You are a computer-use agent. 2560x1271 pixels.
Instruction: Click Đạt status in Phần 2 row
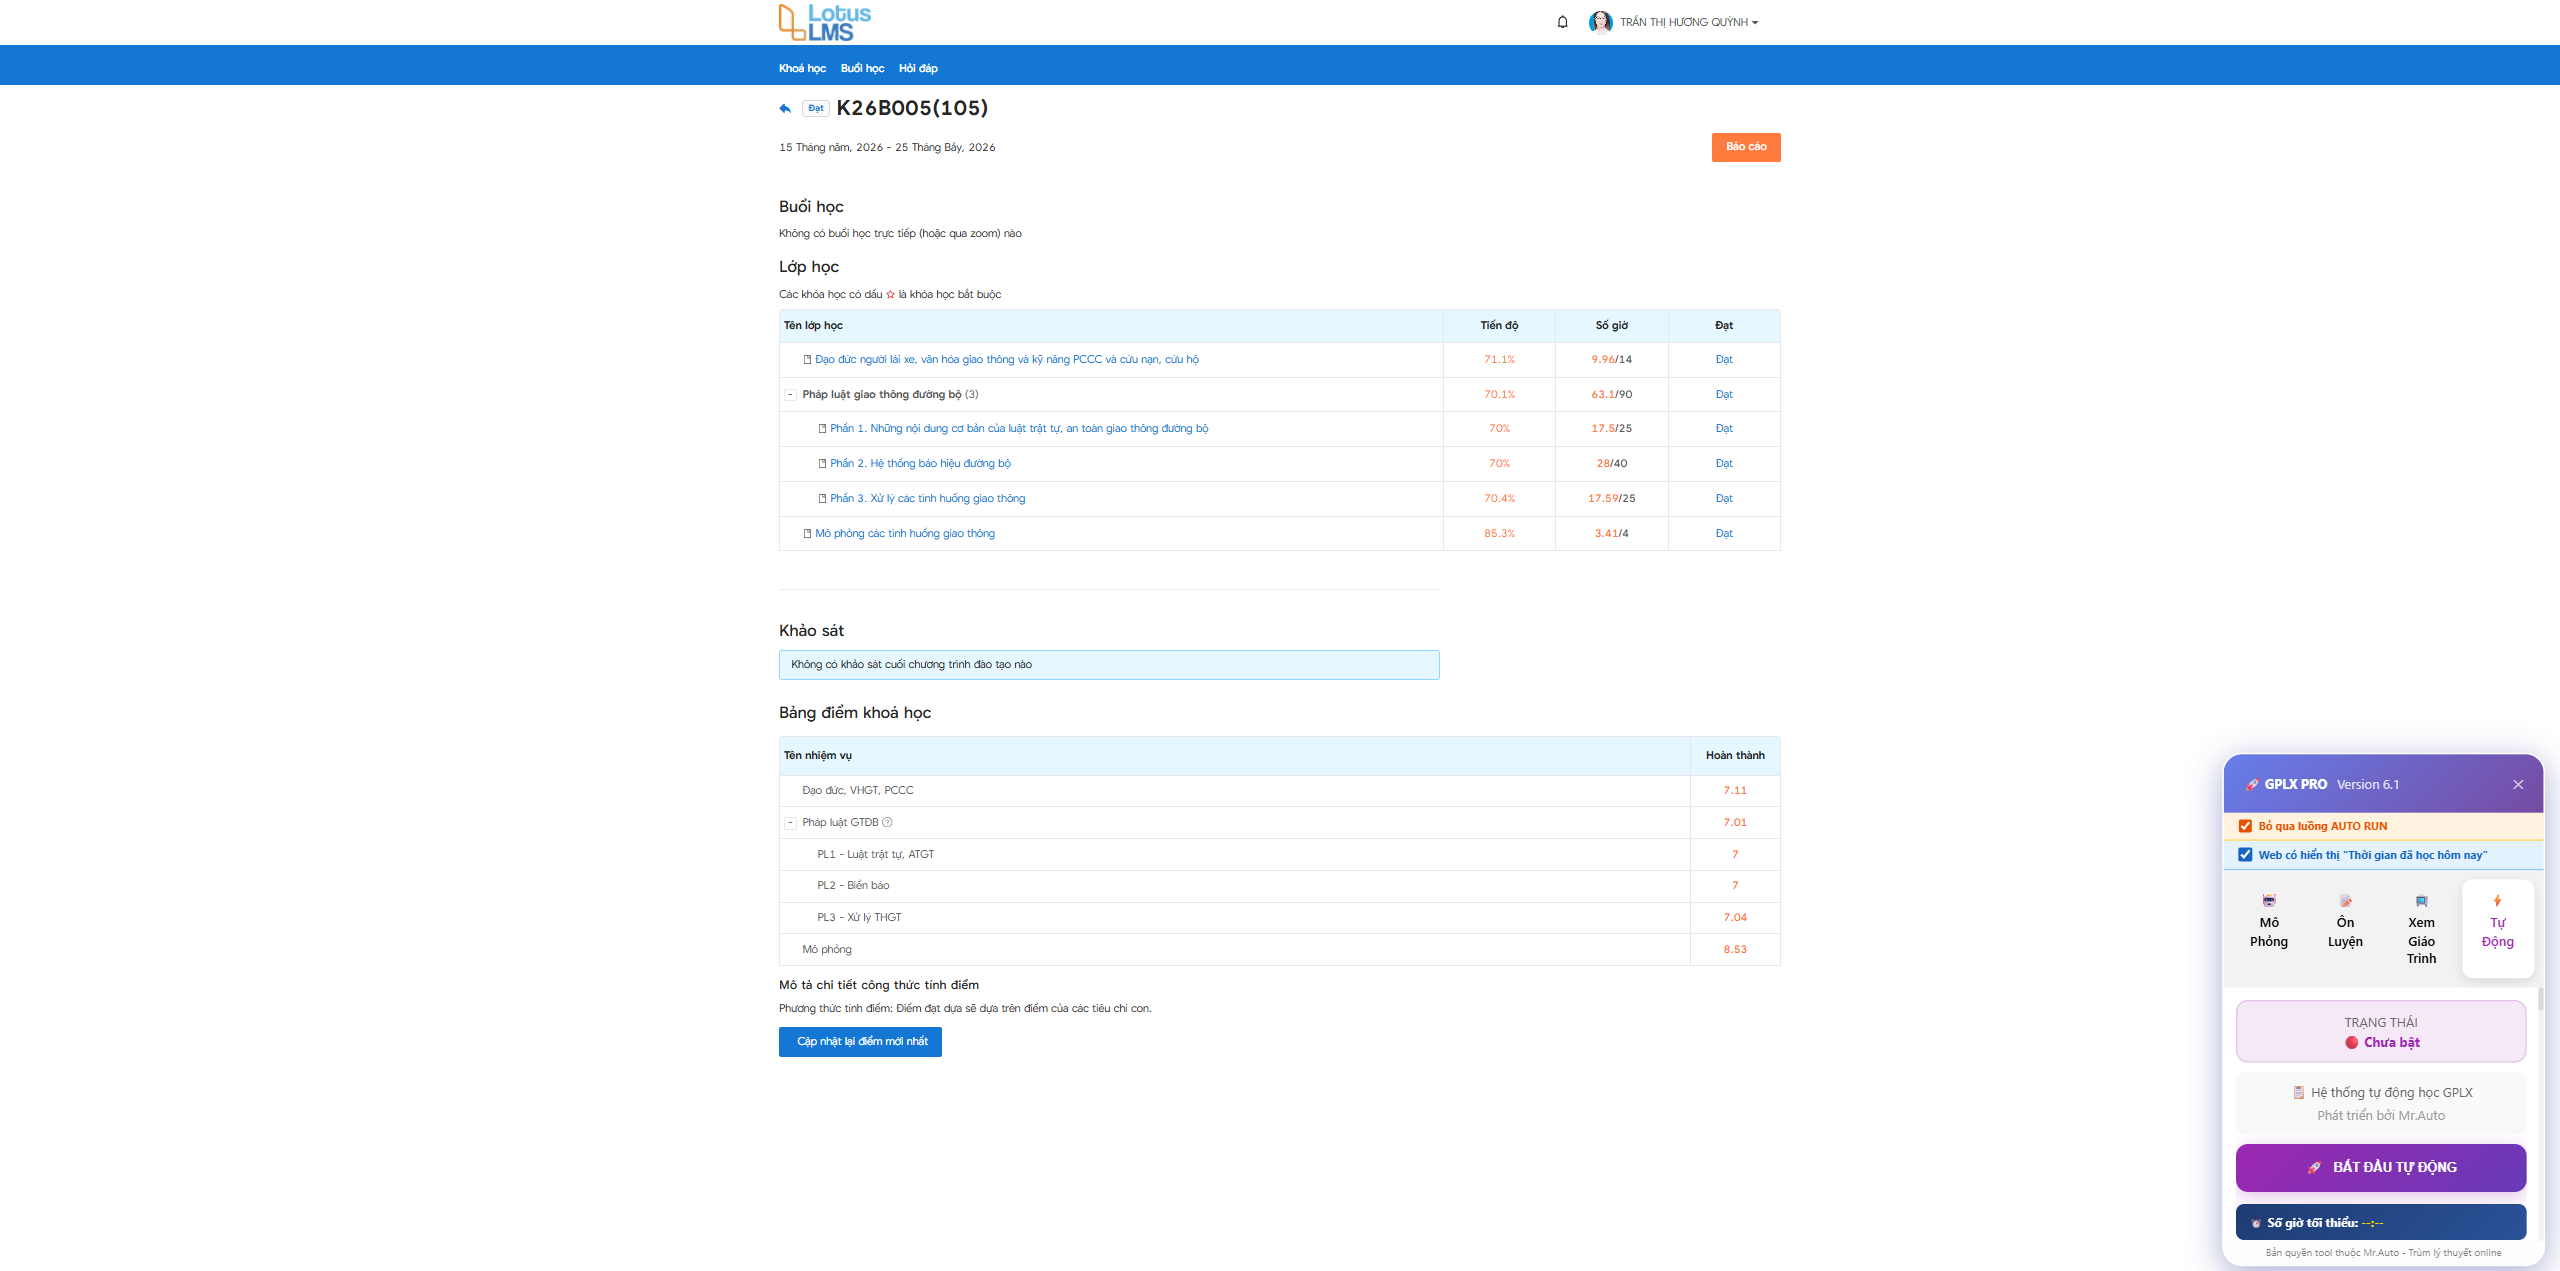coord(1724,464)
